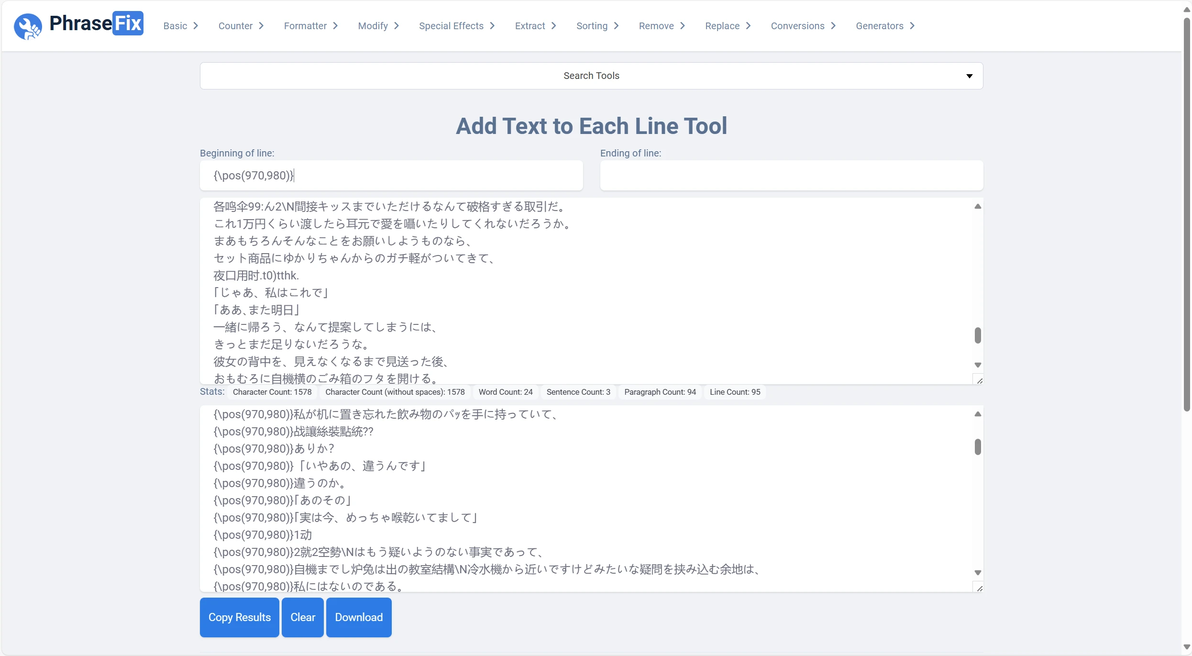Viewport: 1192px width, 656px height.
Task: Click the chevron next to Generators
Action: (911, 26)
